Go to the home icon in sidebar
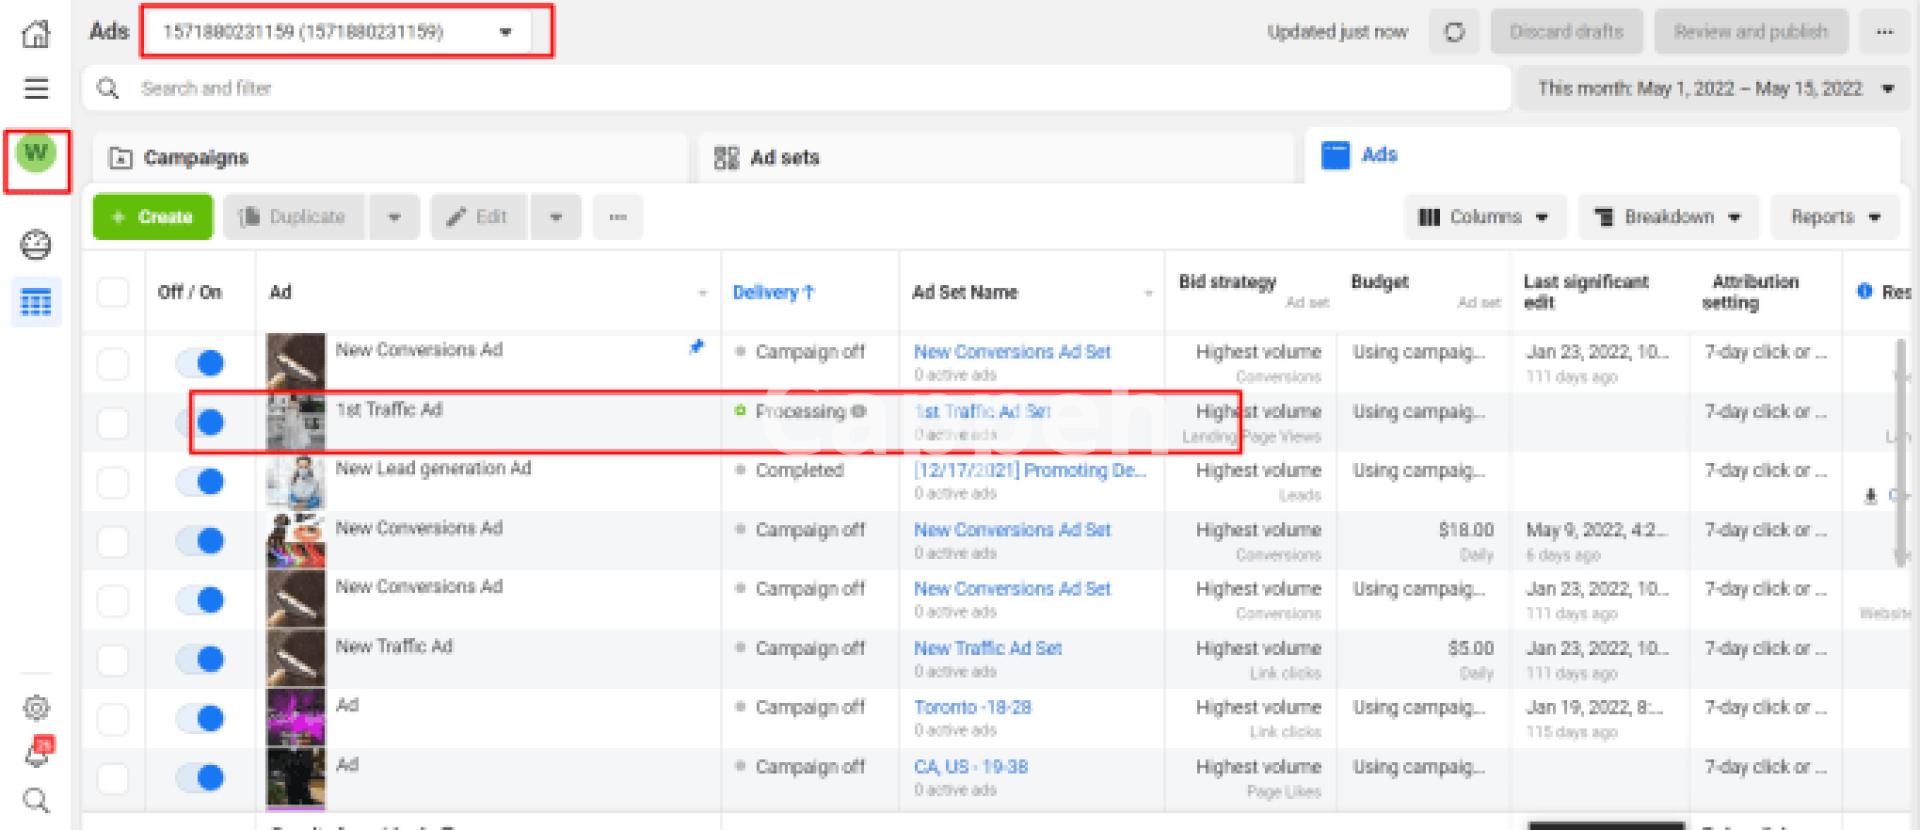1920x830 pixels. point(36,34)
